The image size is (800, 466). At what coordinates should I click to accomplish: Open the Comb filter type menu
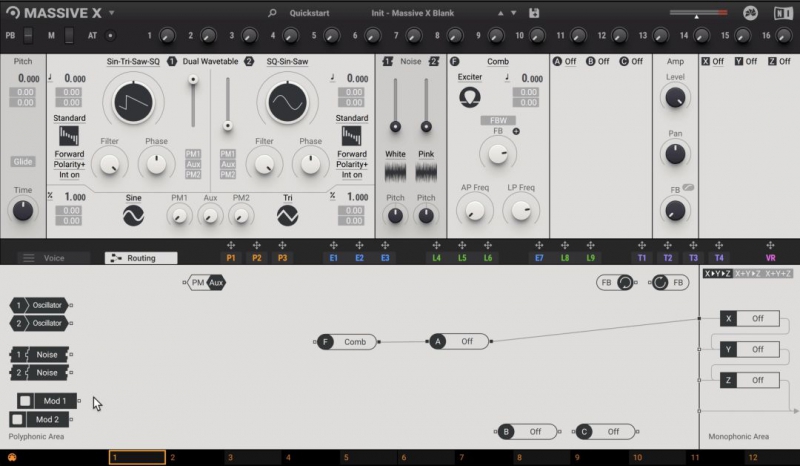tap(497, 61)
